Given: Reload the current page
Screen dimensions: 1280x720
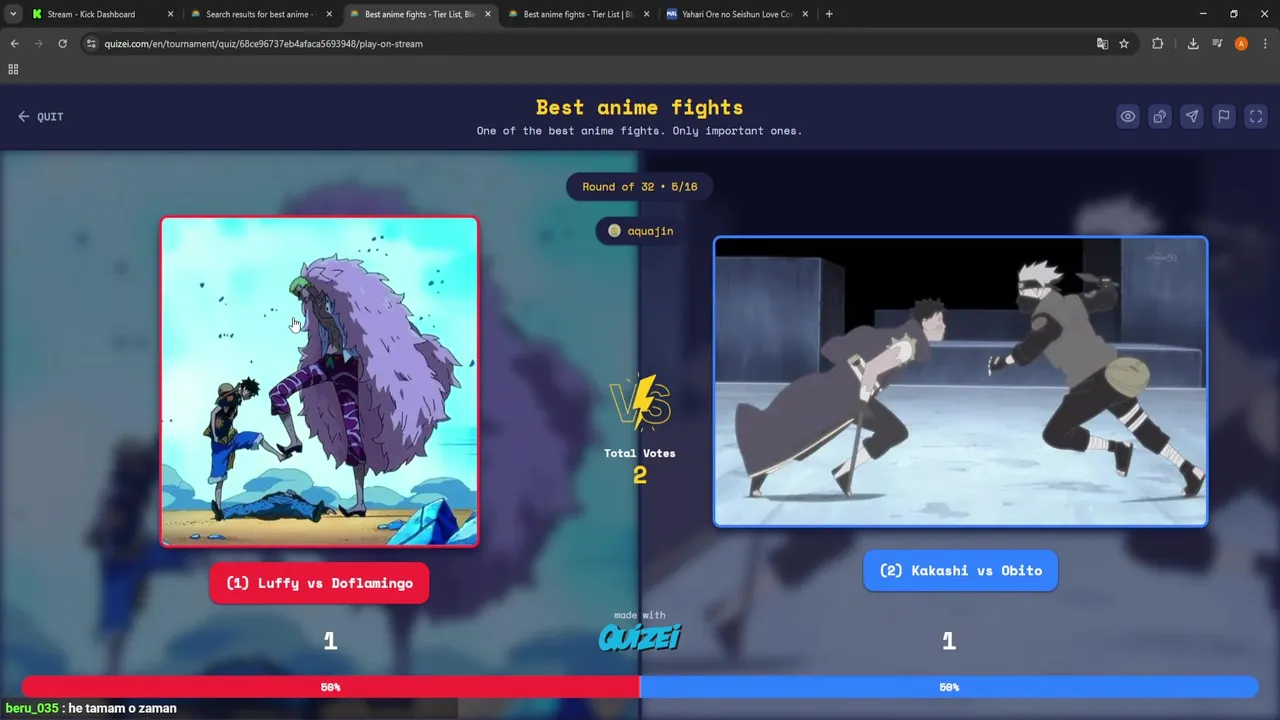Looking at the screenshot, I should coord(62,44).
